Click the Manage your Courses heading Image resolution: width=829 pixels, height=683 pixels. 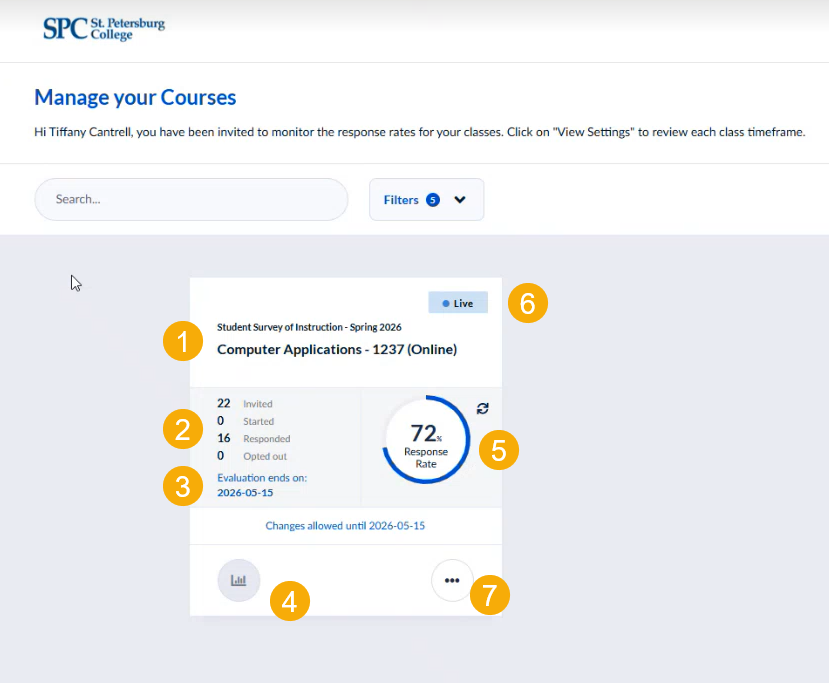pos(135,97)
